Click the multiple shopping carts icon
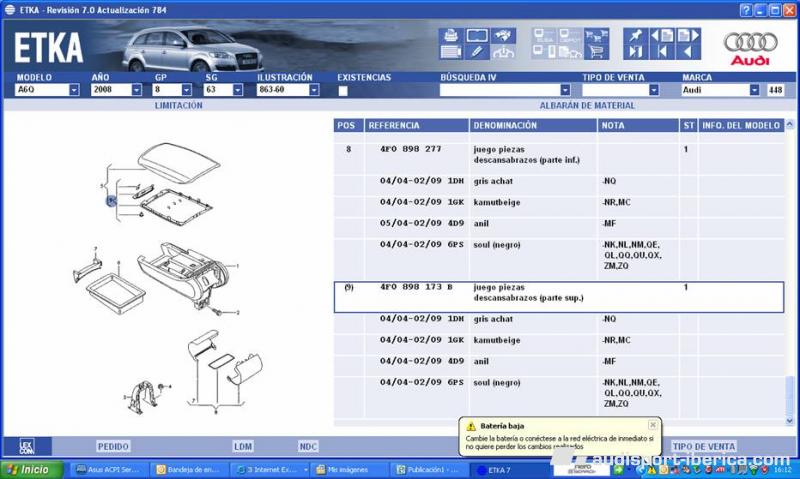This screenshot has width=800, height=479. tap(596, 35)
